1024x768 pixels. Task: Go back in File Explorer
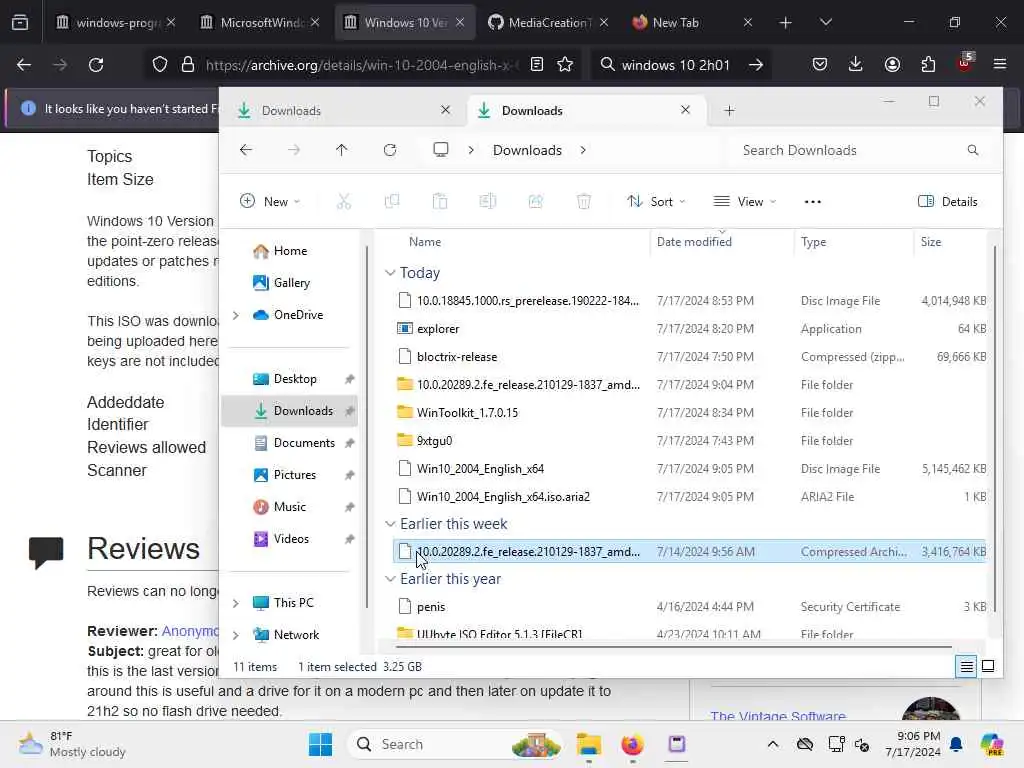(x=246, y=150)
